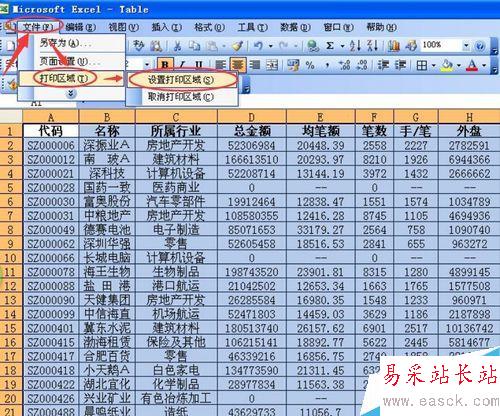
Task: Click the Redo arrow icon
Action: coord(284,45)
